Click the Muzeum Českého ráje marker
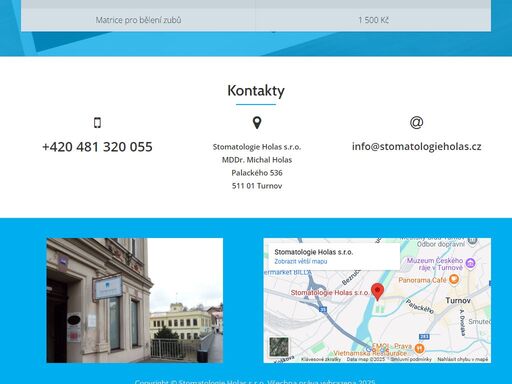 point(470,263)
